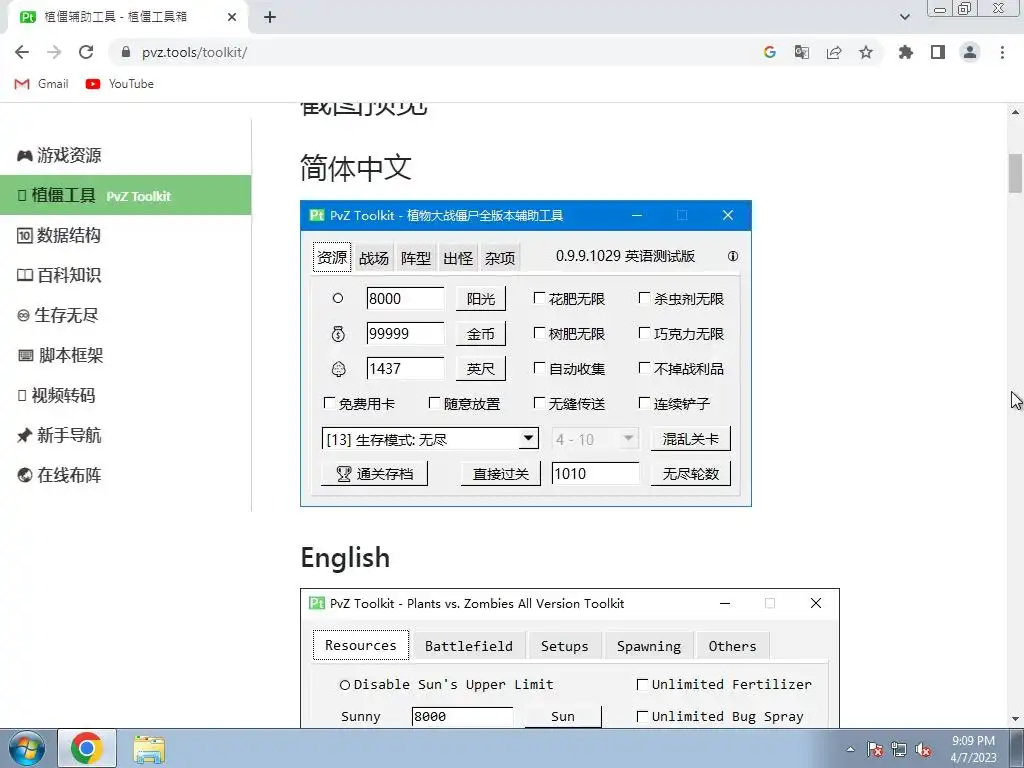Click the 阳光 button
1024x768 pixels.
[x=481, y=298]
